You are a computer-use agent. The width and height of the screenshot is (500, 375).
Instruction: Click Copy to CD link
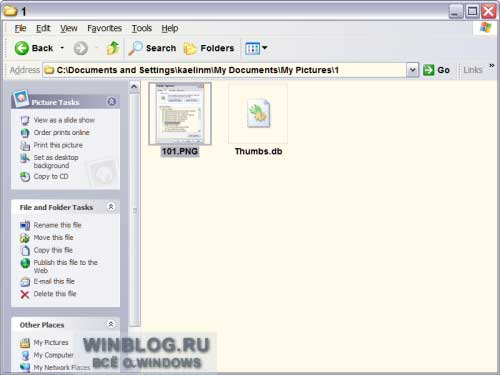pos(51,177)
